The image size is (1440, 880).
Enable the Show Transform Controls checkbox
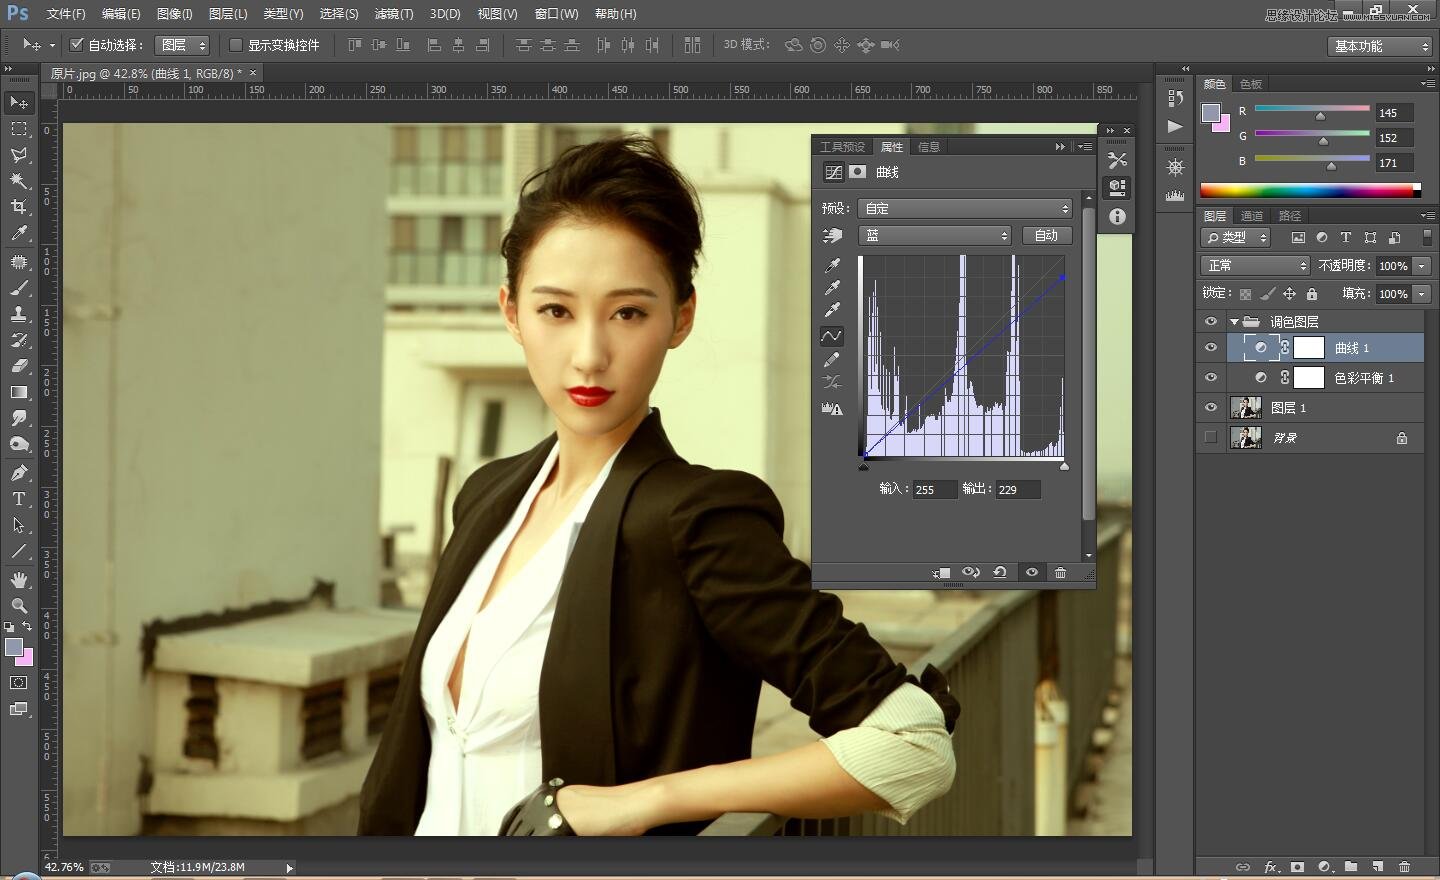tap(236, 45)
